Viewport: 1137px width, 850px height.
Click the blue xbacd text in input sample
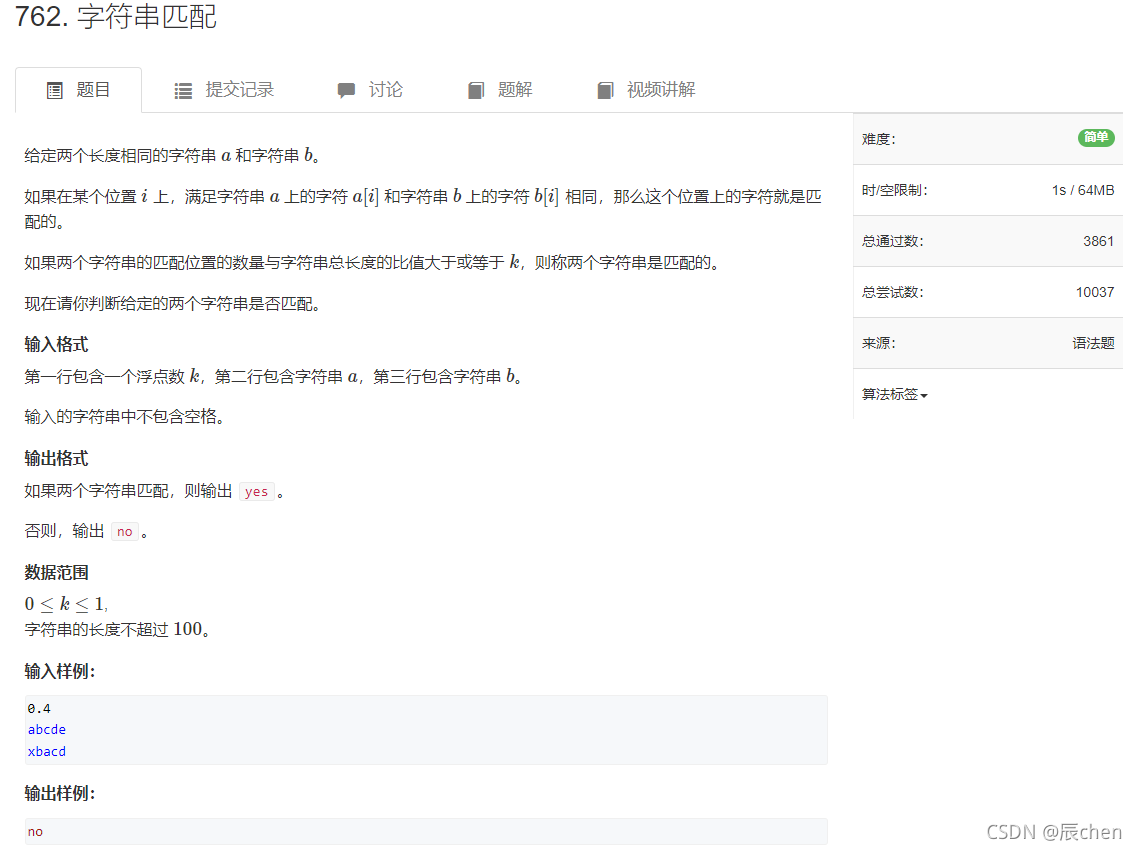coord(46,751)
